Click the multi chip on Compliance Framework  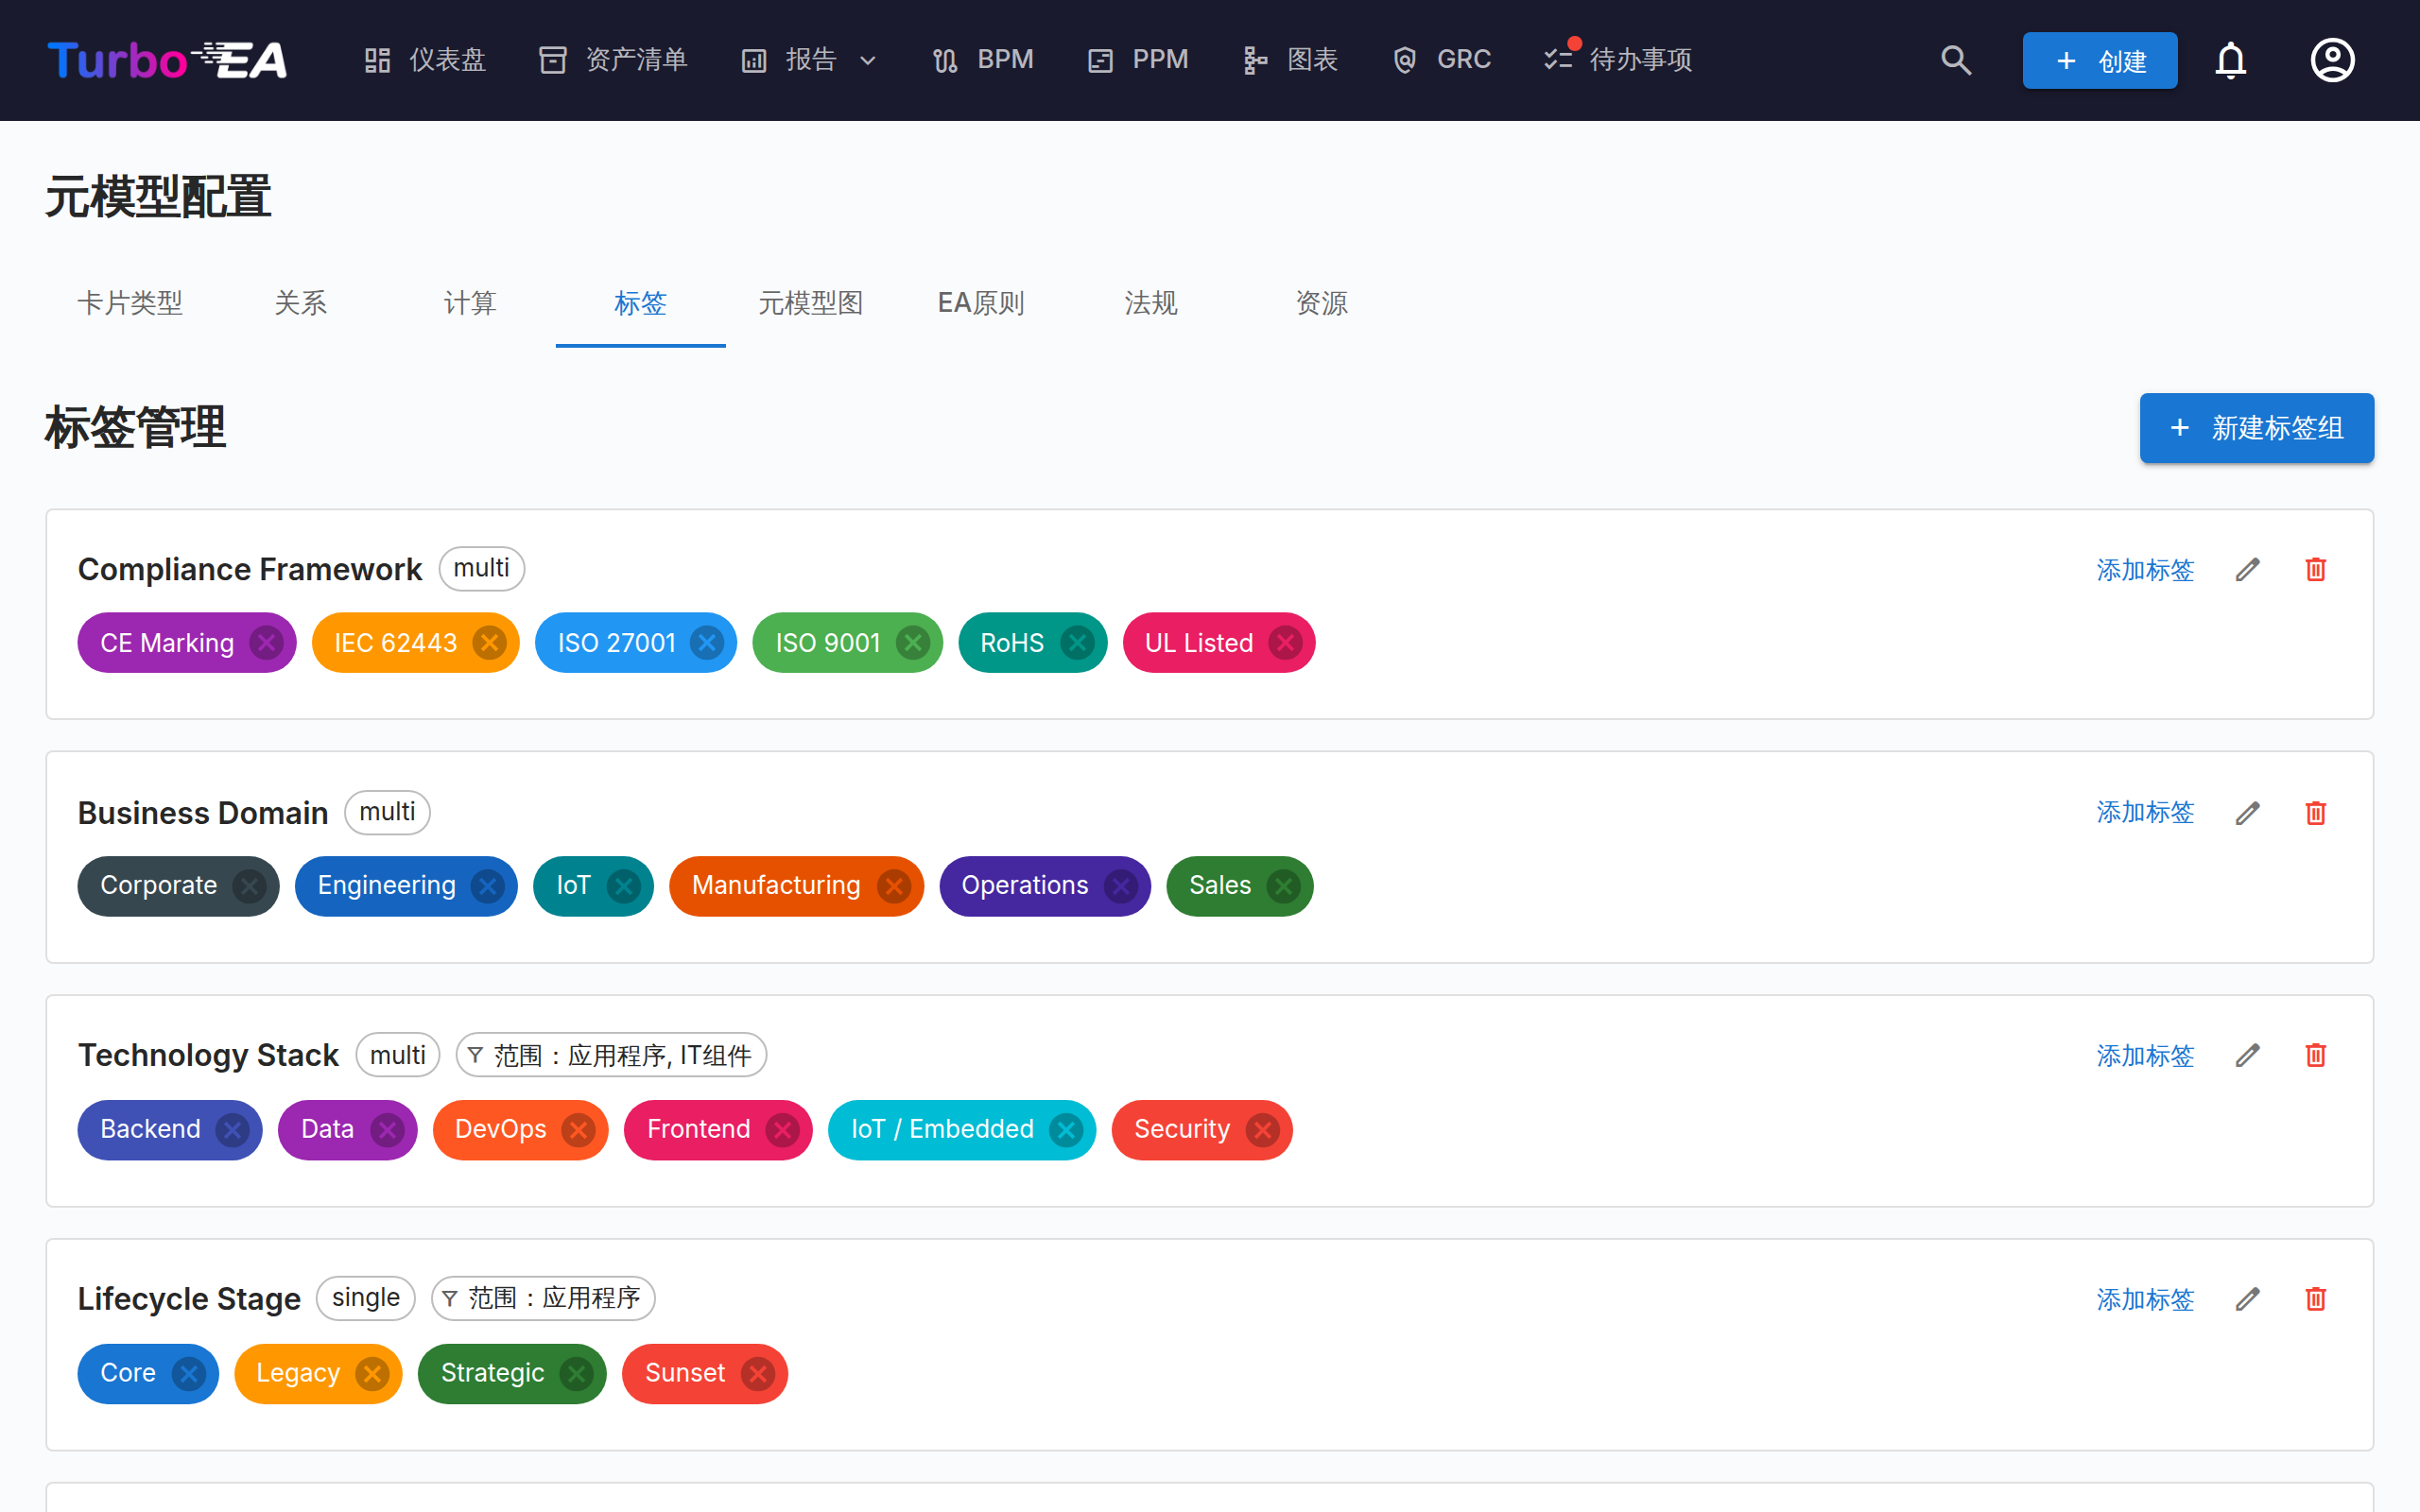[x=481, y=568]
